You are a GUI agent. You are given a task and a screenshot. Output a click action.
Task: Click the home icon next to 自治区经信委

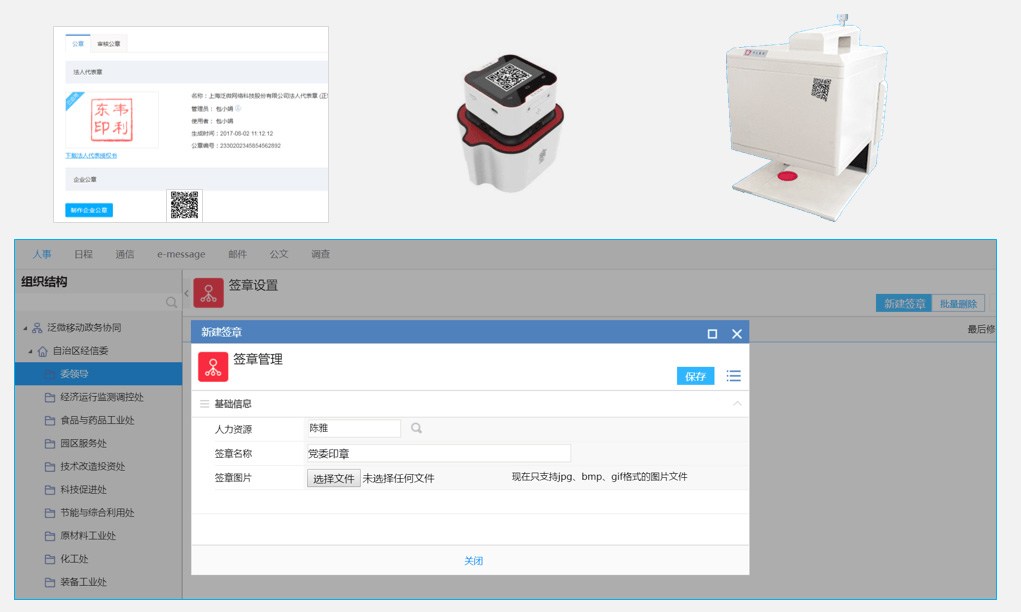43,351
